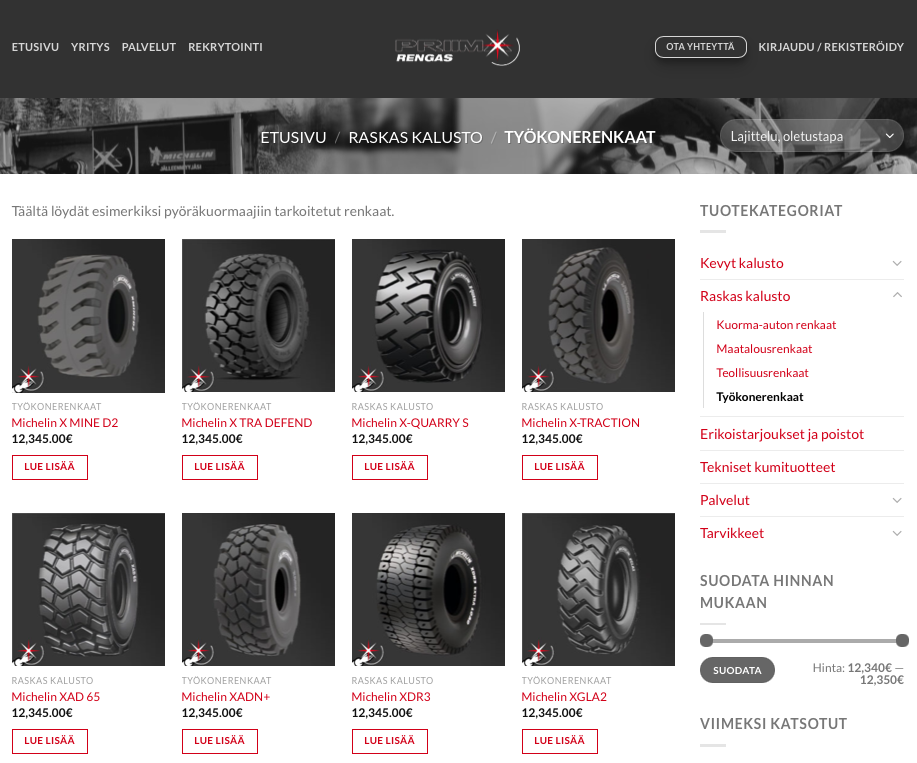The image size is (917, 763).
Task: Go to Raskas kalusto breadcrumb
Action: click(x=415, y=137)
